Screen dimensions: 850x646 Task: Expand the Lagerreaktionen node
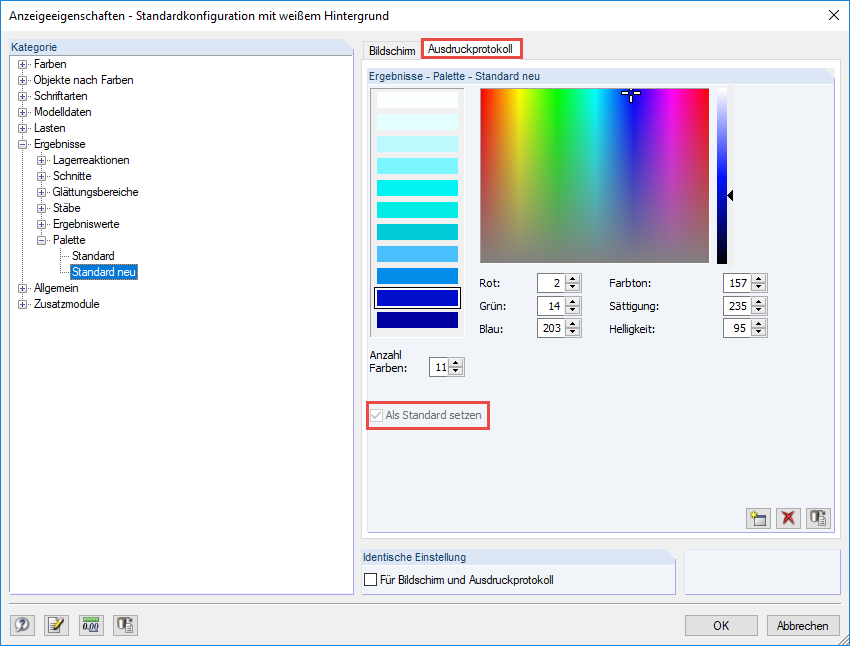(x=41, y=160)
